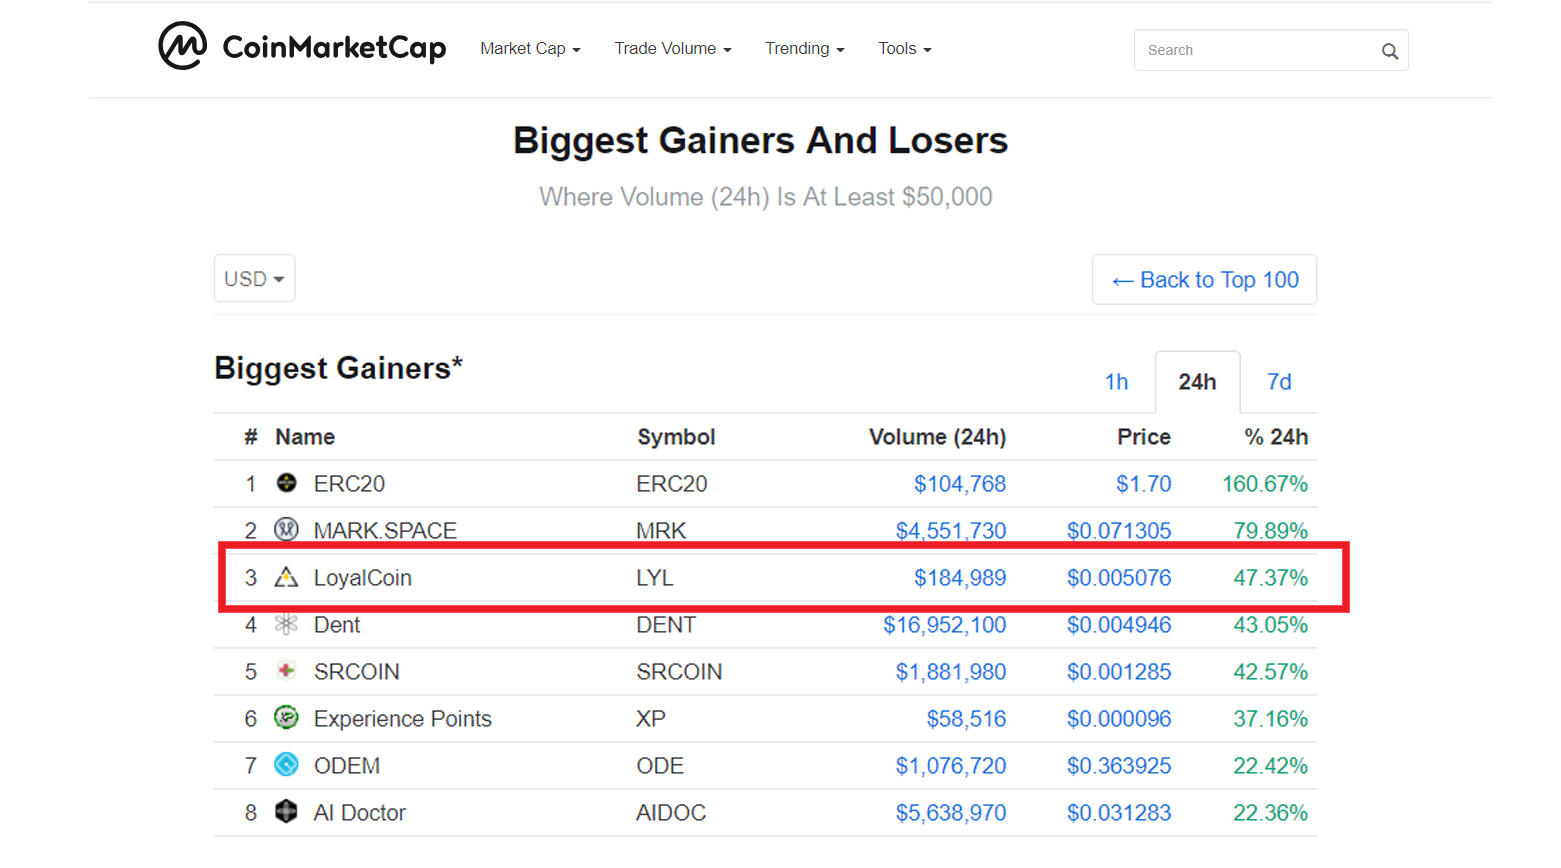Click the AI Doctor coin icon
This screenshot has height=868, width=1561.
(287, 811)
